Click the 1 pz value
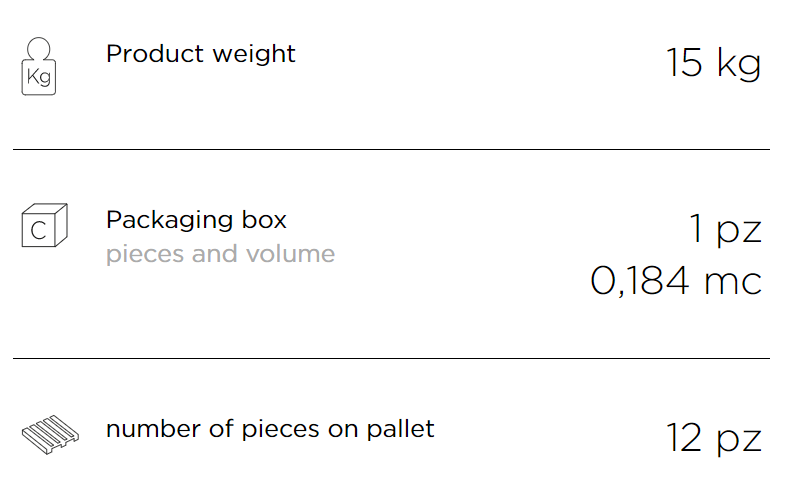Viewport: 788px width, 501px height. click(725, 229)
